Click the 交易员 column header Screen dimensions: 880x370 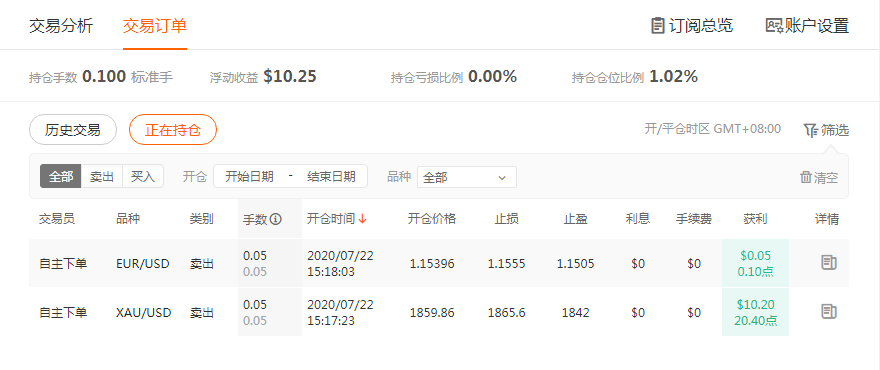click(57, 219)
